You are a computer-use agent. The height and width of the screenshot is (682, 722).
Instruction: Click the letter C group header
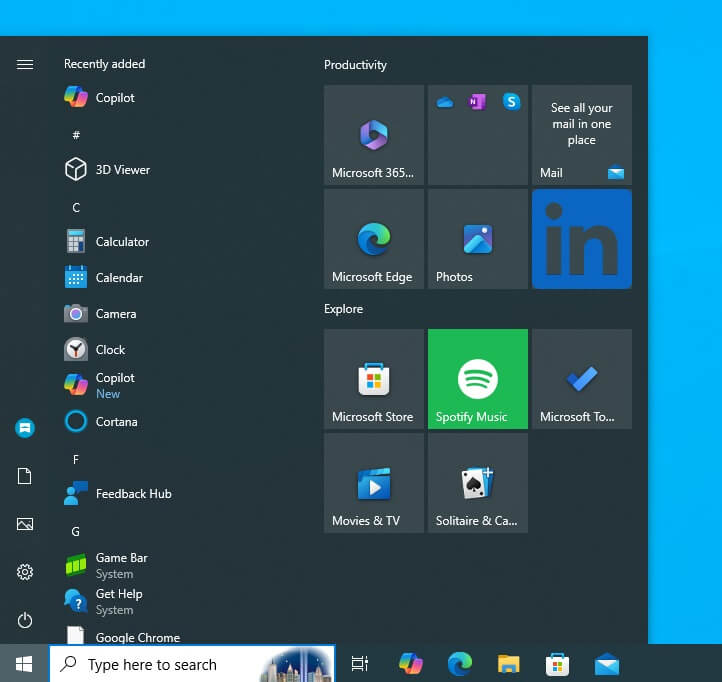(76, 207)
